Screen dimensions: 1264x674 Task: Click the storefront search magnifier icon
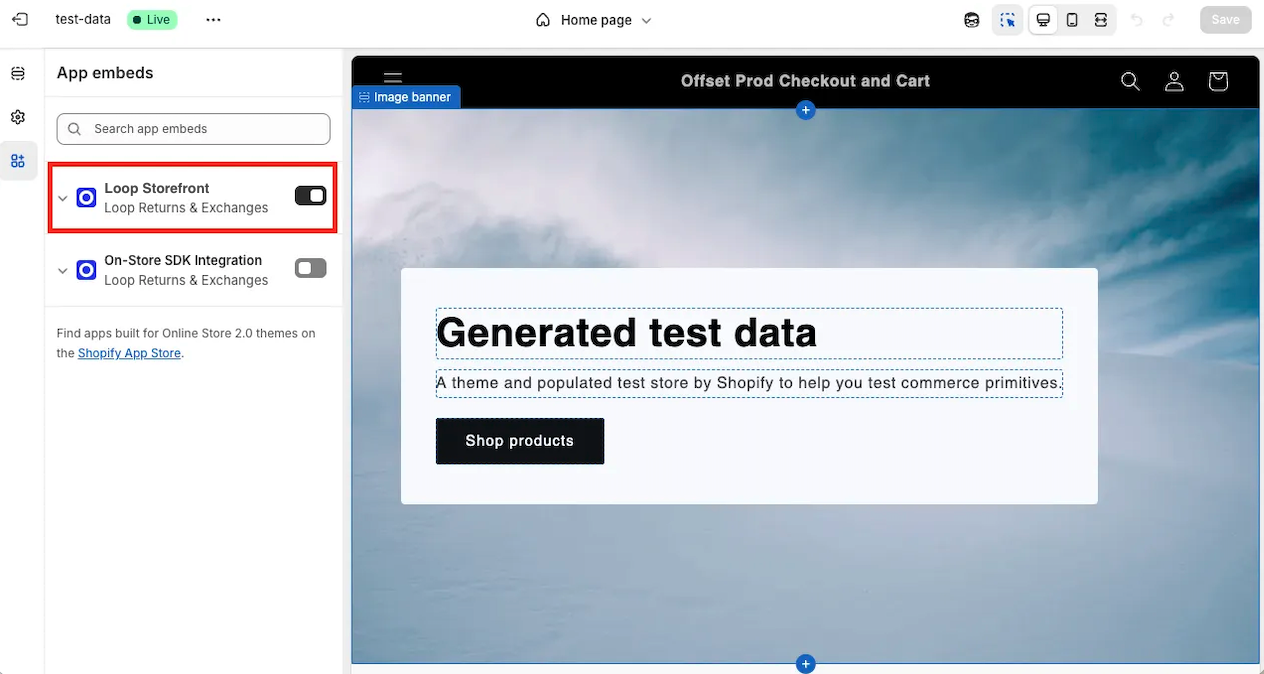click(x=1130, y=81)
